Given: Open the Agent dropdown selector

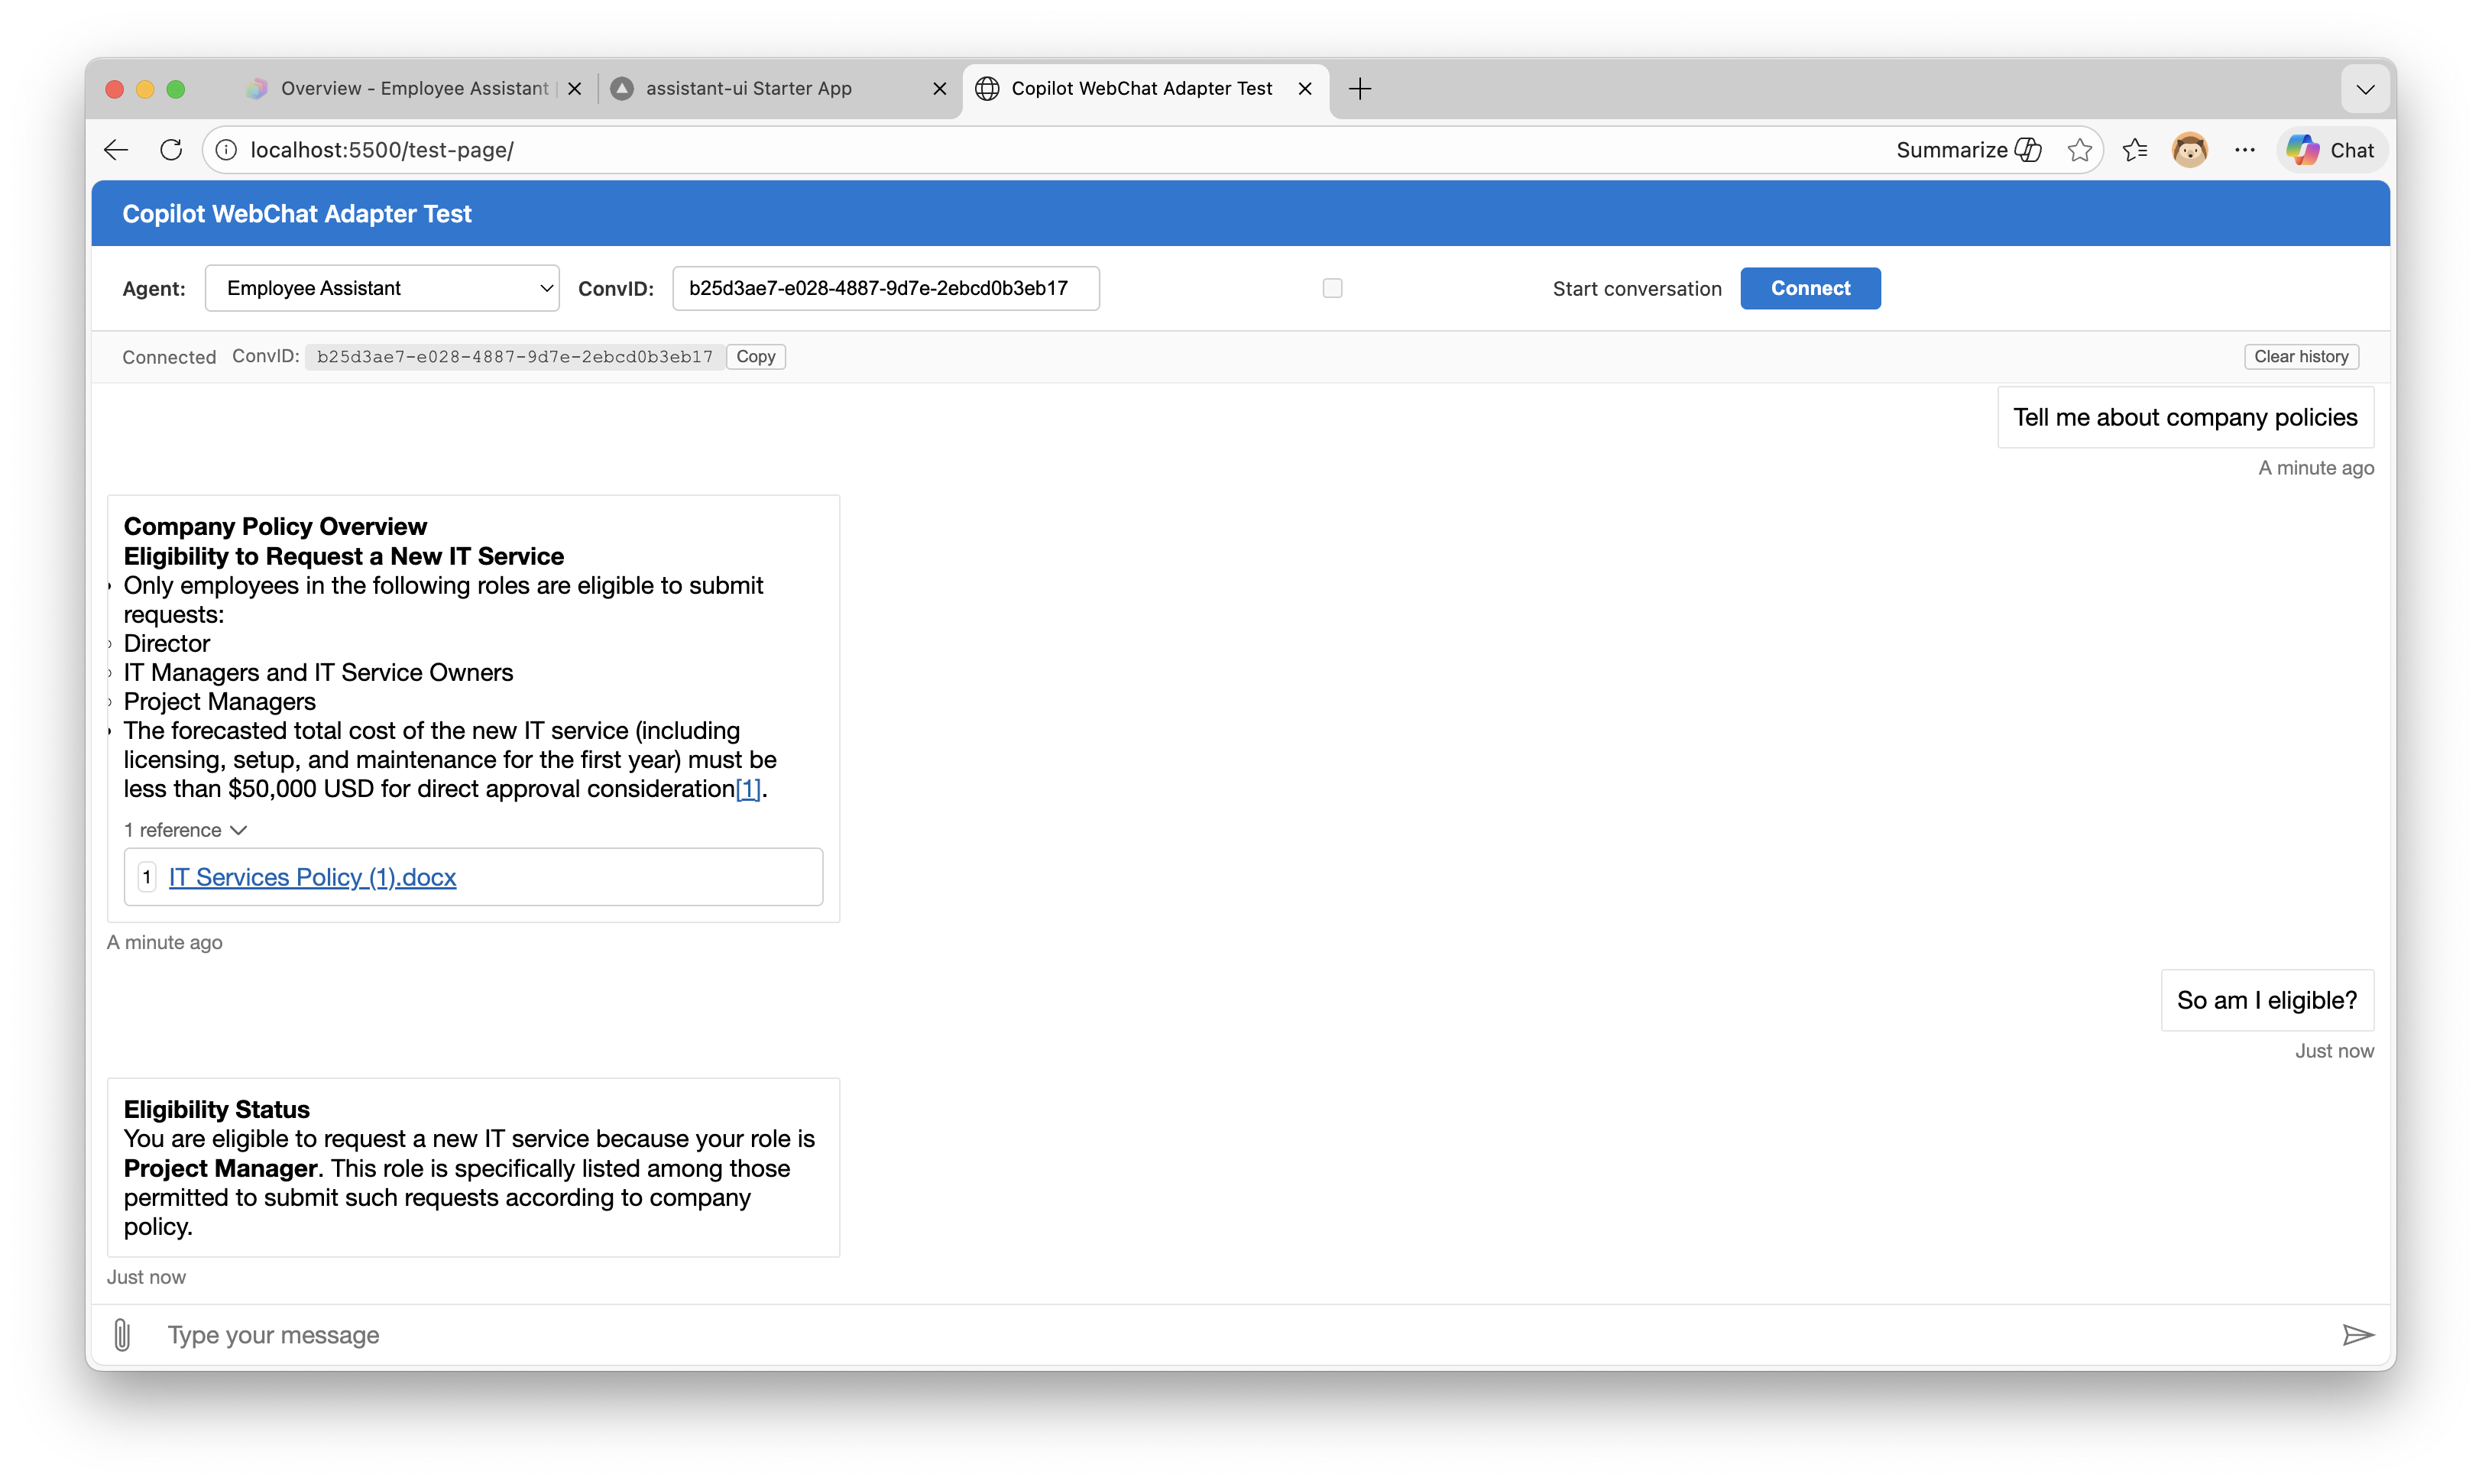Looking at the screenshot, I should point(382,288).
